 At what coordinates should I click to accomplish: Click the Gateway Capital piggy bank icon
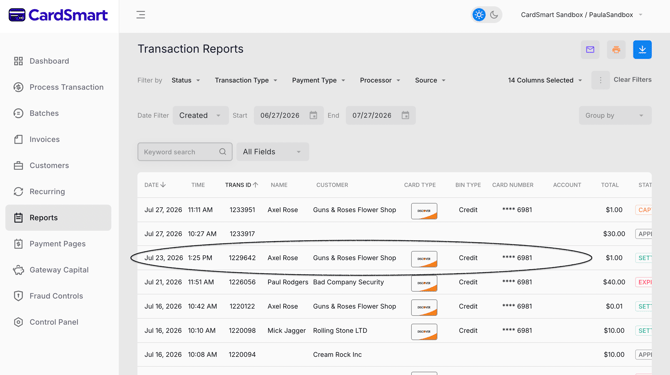click(x=18, y=270)
